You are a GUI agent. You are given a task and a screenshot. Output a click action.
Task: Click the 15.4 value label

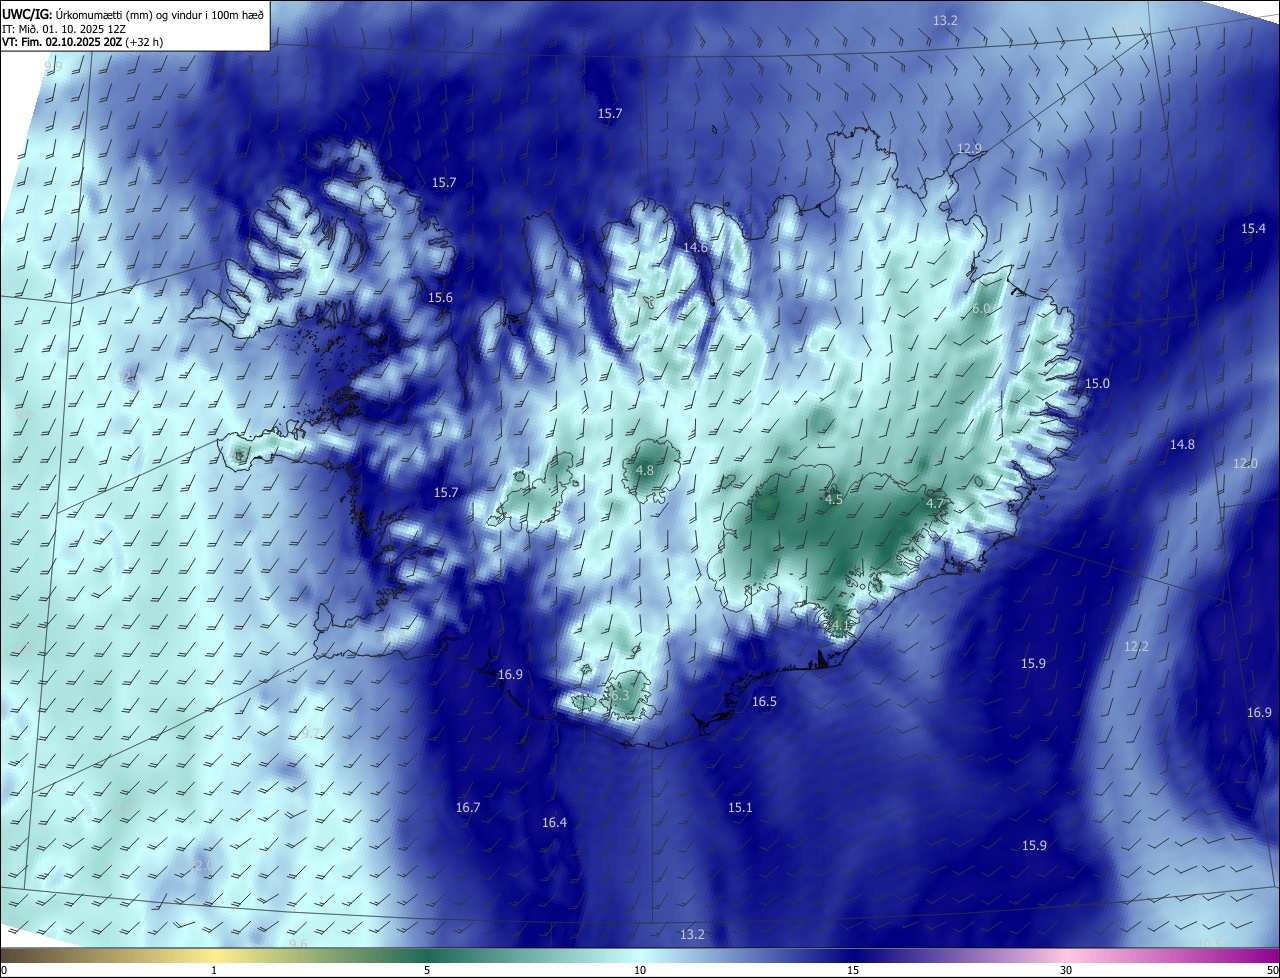tap(1253, 229)
